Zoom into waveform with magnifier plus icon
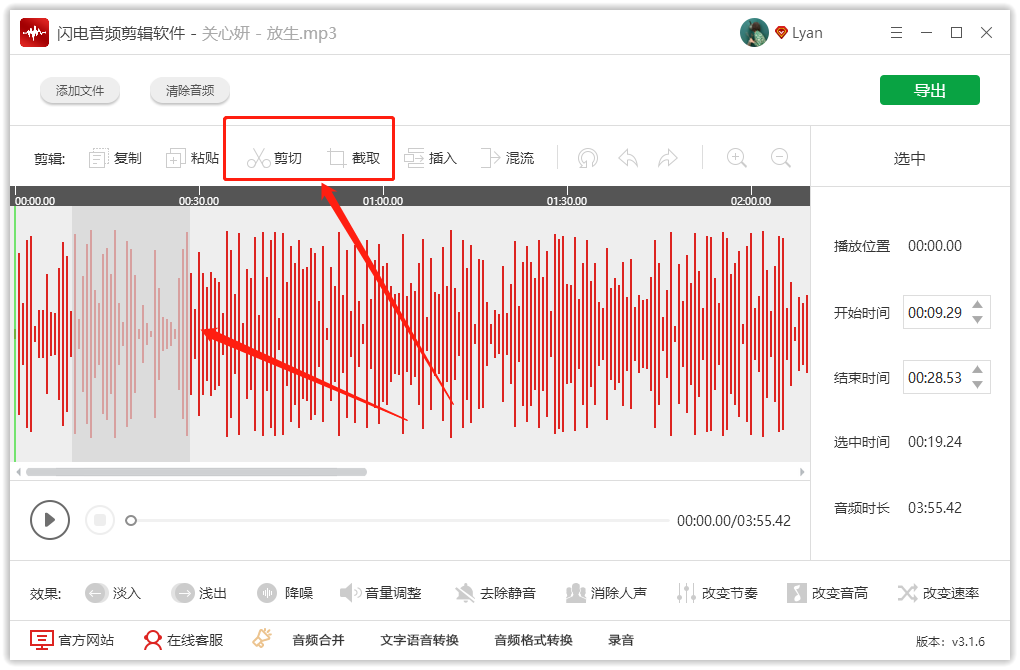The image size is (1020, 670). (736, 156)
